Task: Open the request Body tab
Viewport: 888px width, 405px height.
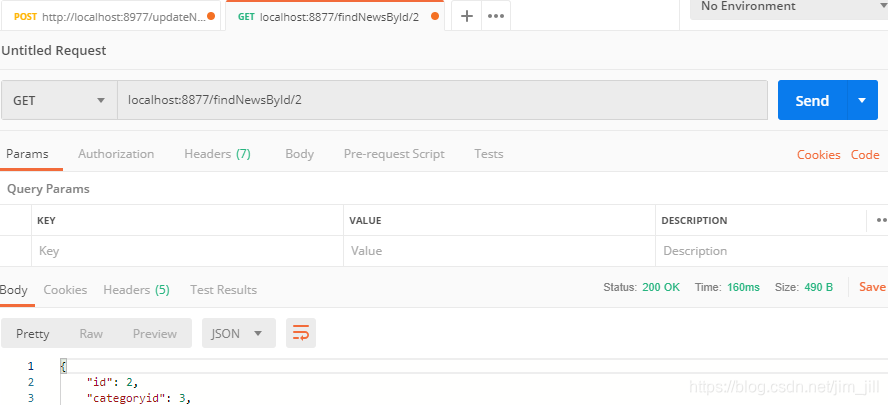Action: [x=300, y=154]
